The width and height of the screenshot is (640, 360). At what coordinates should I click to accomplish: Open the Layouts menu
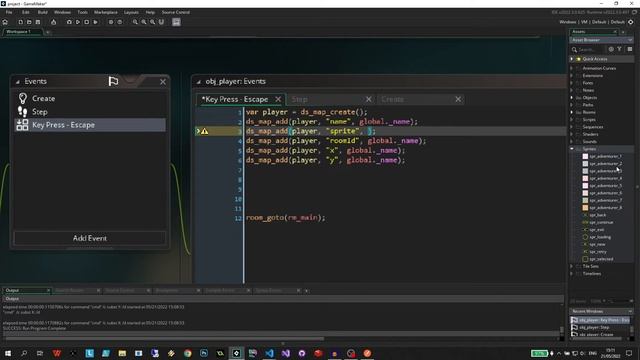[x=131, y=12]
